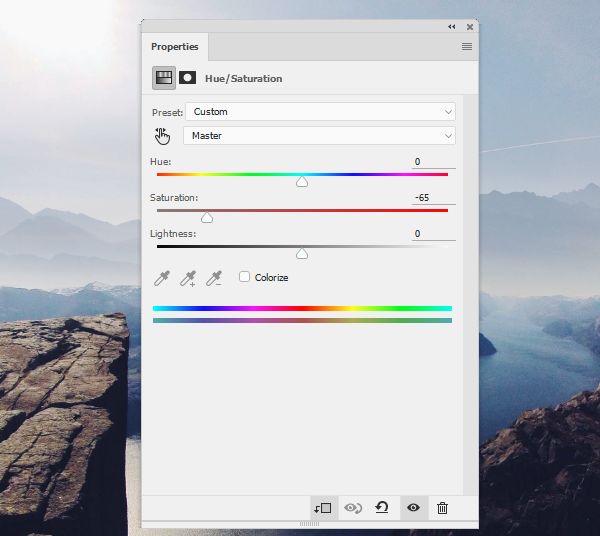Close the Properties panel

click(x=470, y=27)
